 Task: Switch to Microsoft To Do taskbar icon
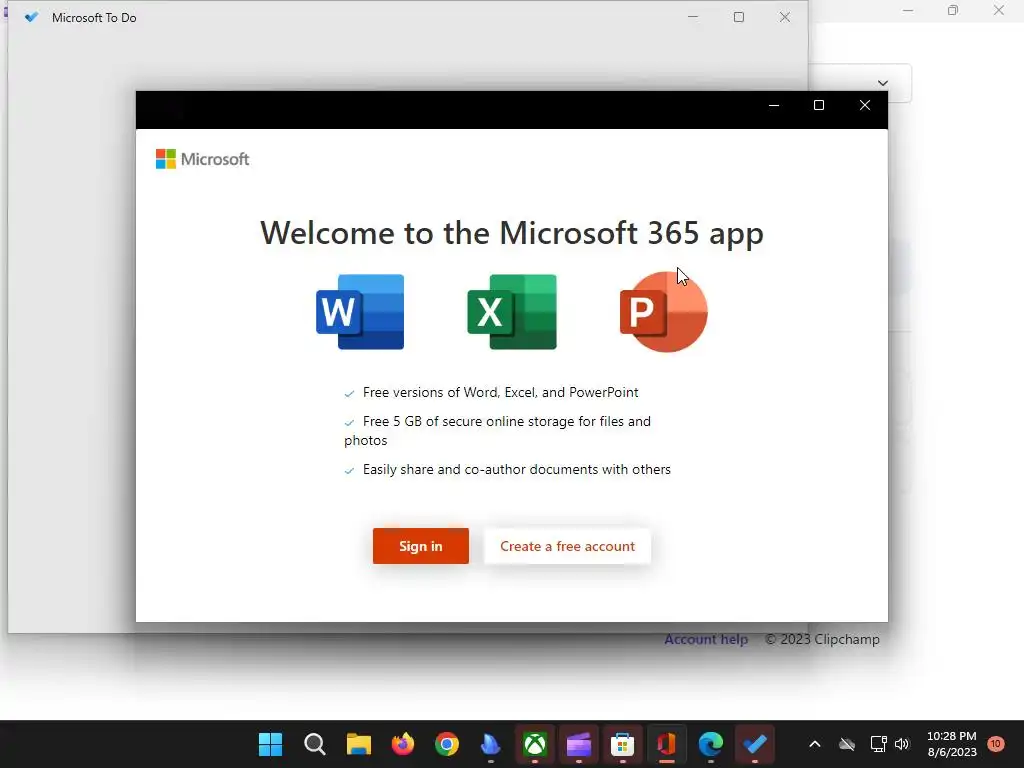click(x=755, y=744)
